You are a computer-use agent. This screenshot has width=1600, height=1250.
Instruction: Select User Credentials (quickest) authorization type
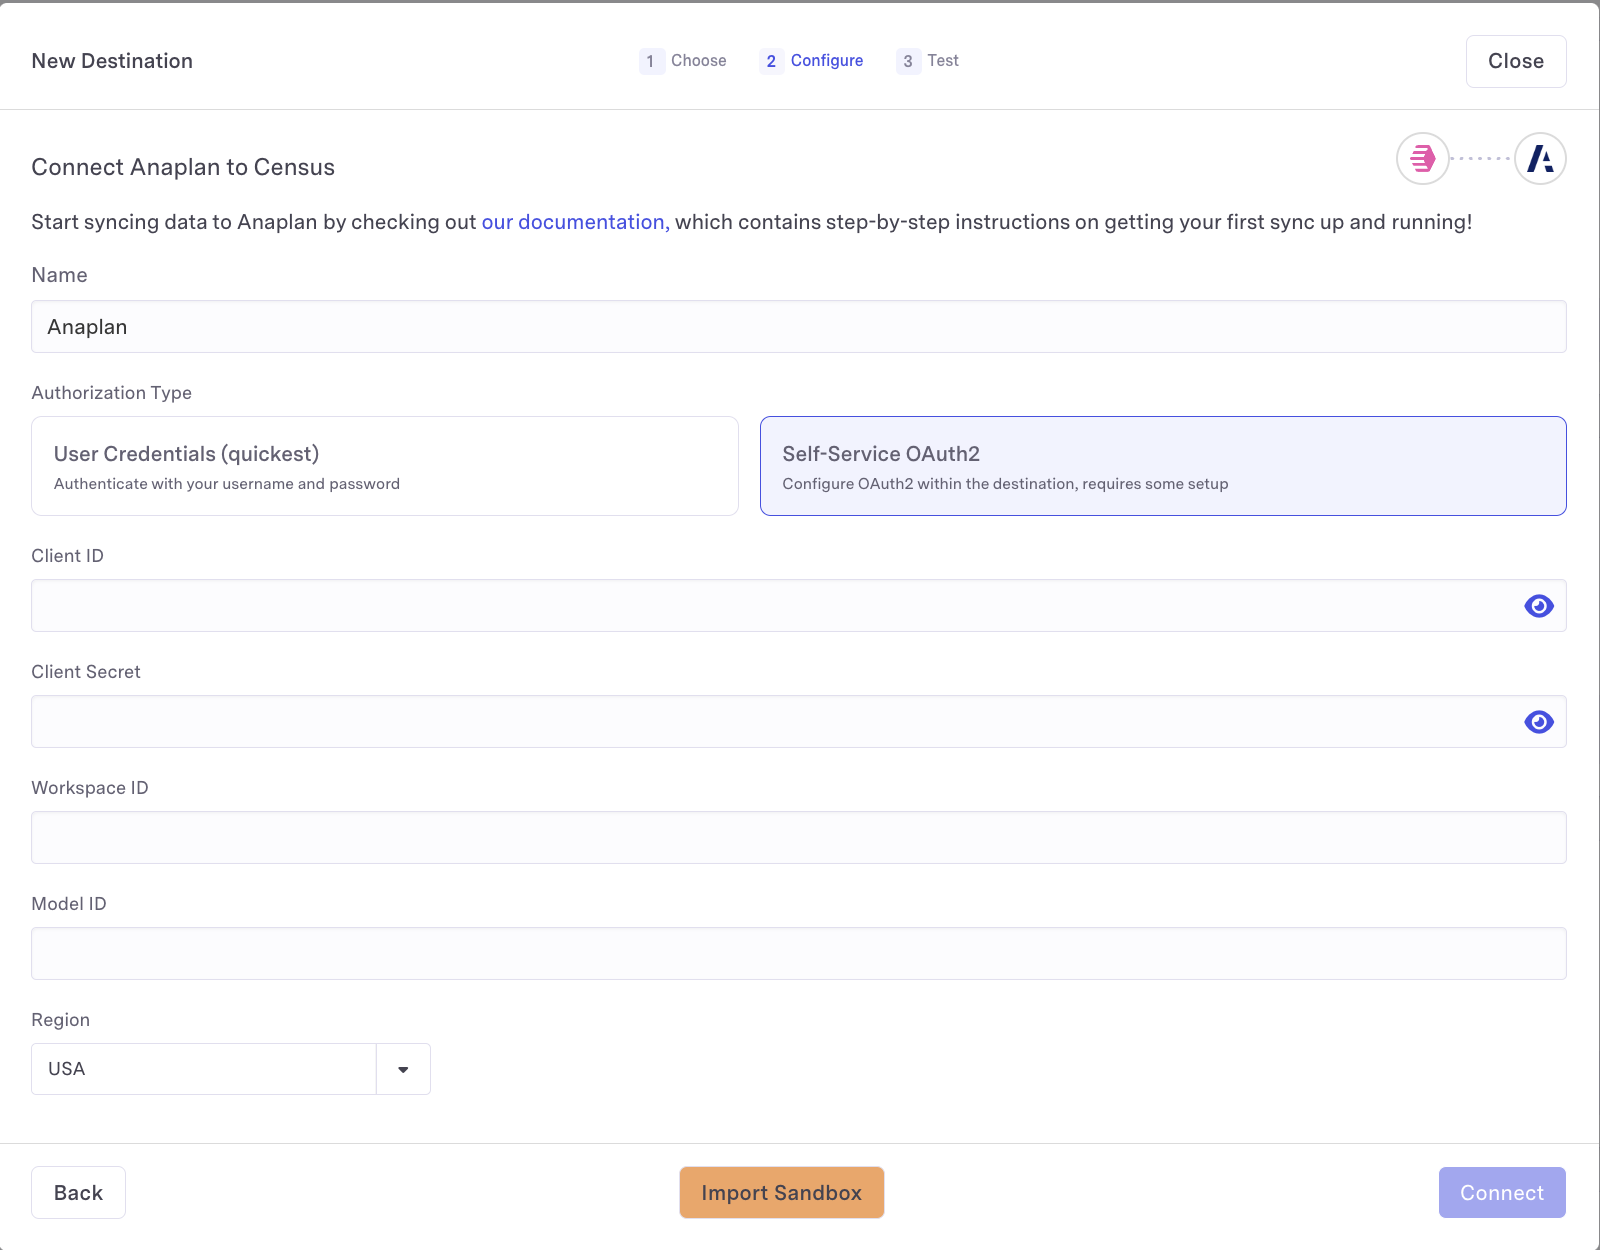pyautogui.click(x=385, y=466)
